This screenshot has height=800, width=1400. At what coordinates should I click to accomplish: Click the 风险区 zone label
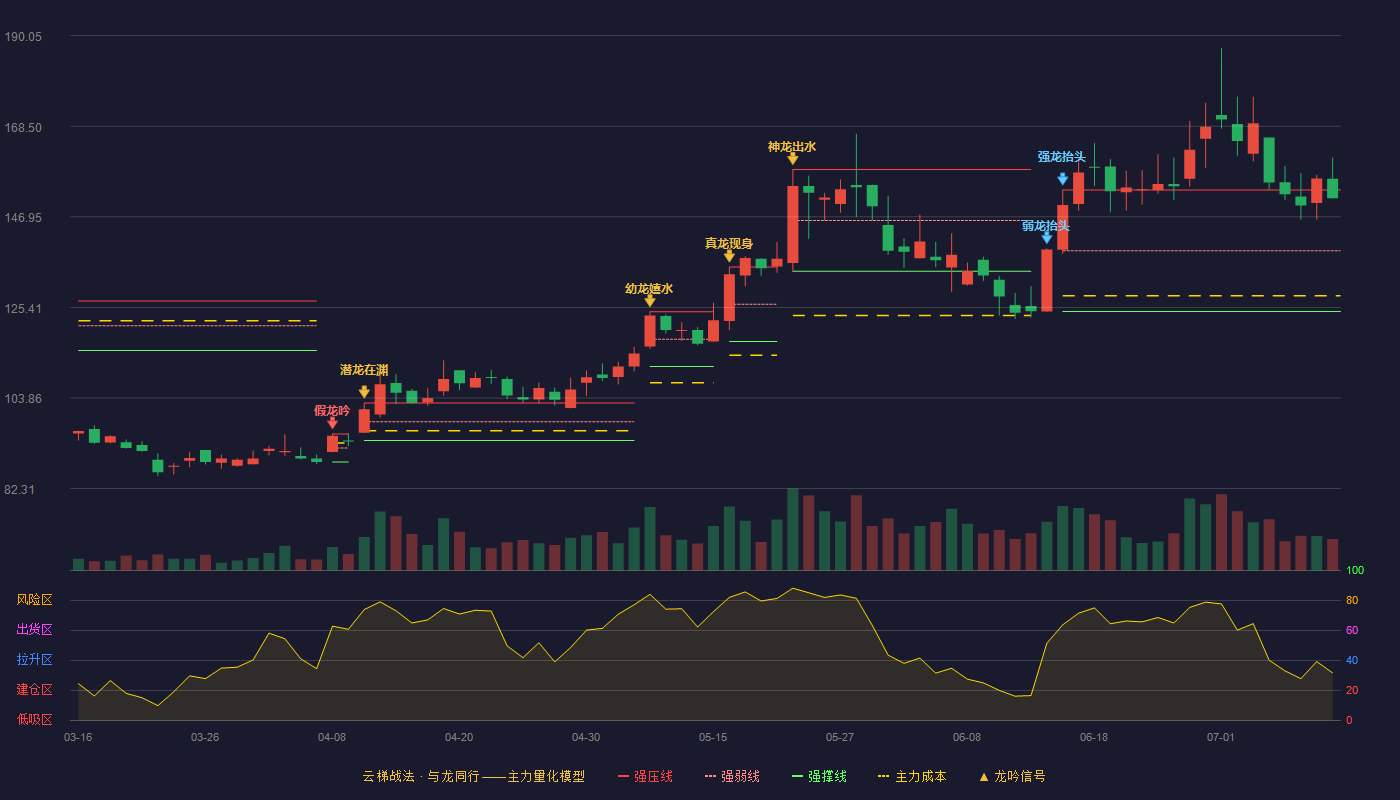coord(34,600)
